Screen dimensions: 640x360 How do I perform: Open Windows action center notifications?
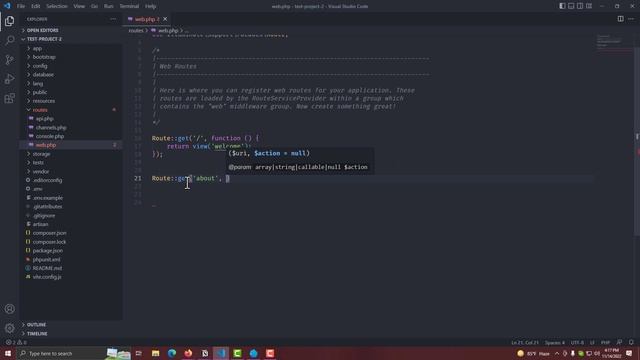pyautogui.click(x=629, y=353)
